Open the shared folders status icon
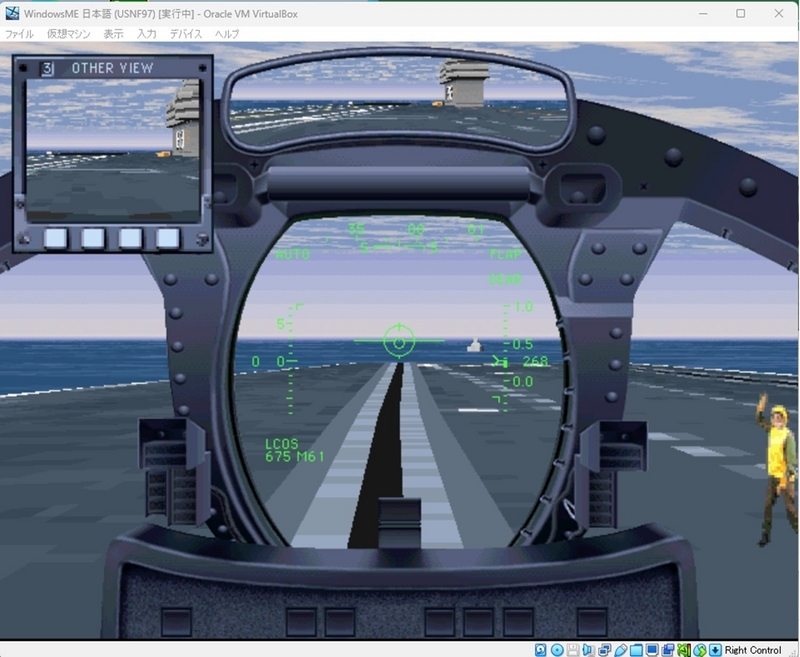This screenshot has width=800, height=657. [636, 650]
